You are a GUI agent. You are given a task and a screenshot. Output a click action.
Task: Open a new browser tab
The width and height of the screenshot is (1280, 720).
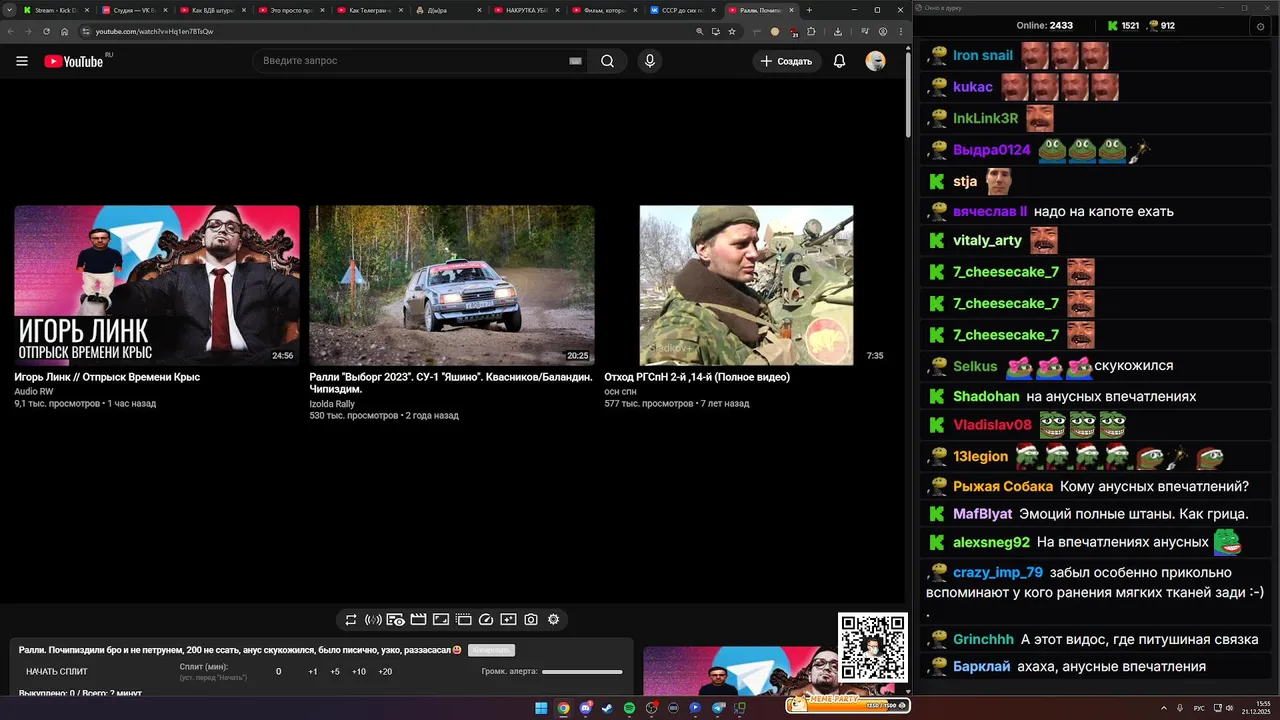[810, 10]
